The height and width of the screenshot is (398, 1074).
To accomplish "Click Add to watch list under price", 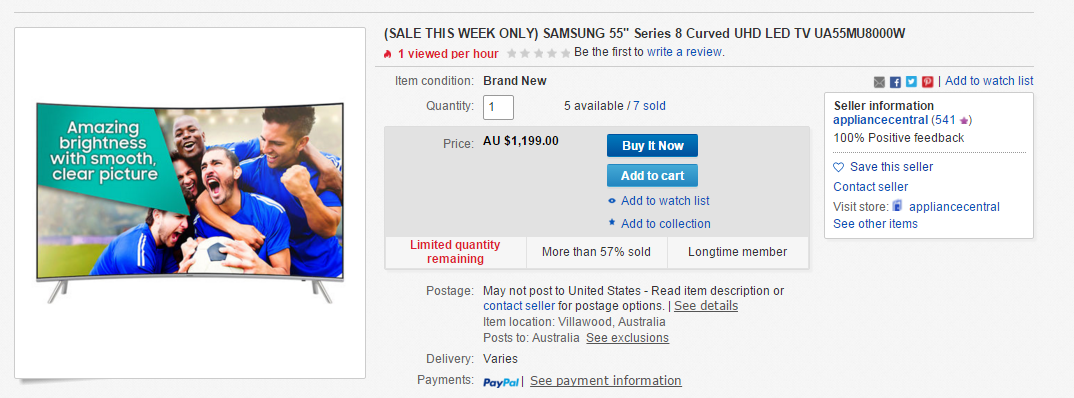I will point(665,201).
